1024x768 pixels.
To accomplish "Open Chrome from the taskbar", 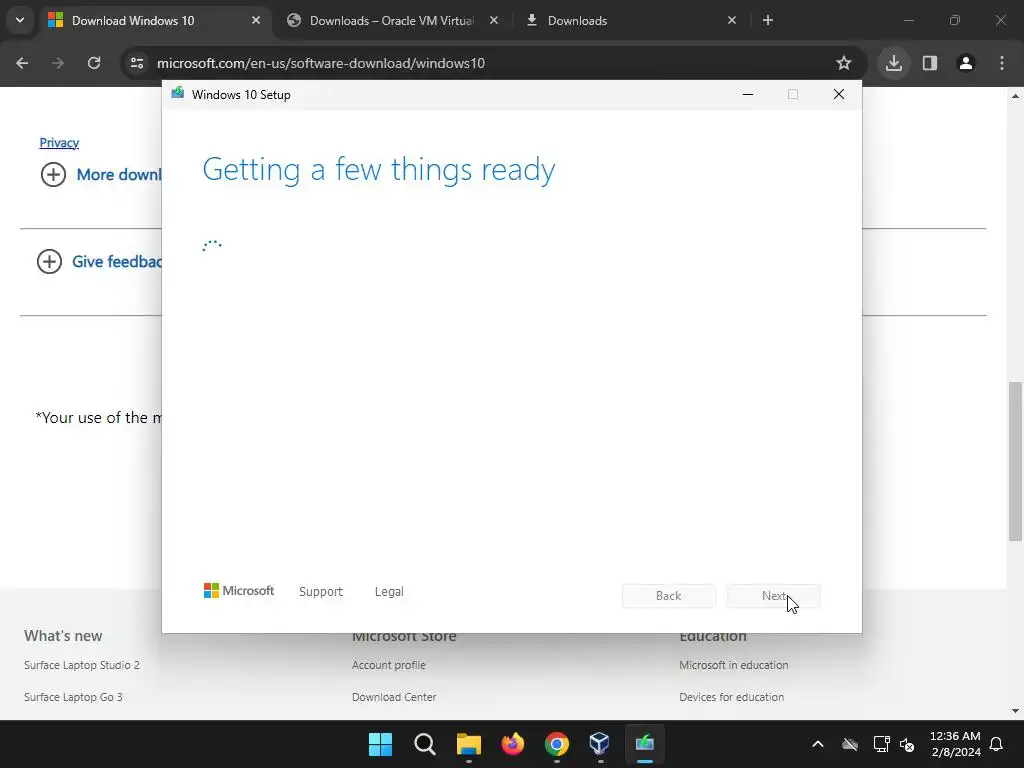I will click(556, 744).
